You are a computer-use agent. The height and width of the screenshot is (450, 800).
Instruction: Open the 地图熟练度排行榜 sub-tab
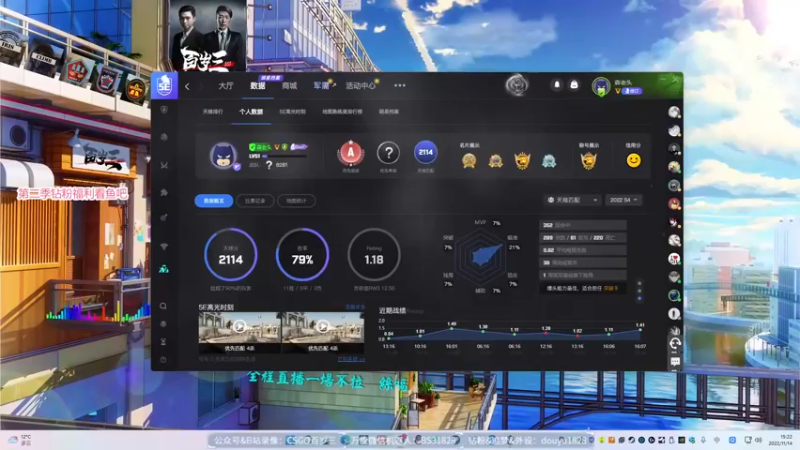342,112
